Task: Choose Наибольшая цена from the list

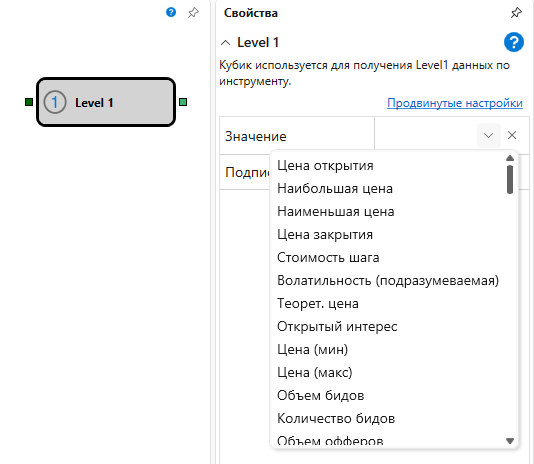Action: pyautogui.click(x=335, y=188)
